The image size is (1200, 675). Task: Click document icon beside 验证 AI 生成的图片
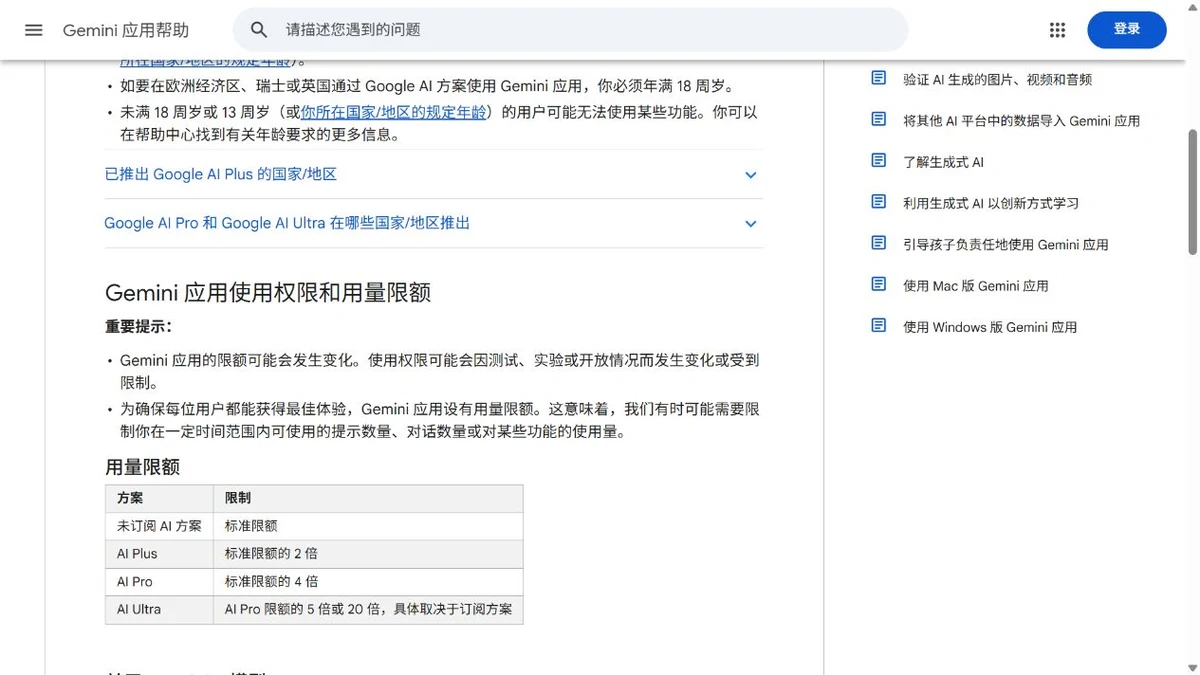(x=878, y=78)
